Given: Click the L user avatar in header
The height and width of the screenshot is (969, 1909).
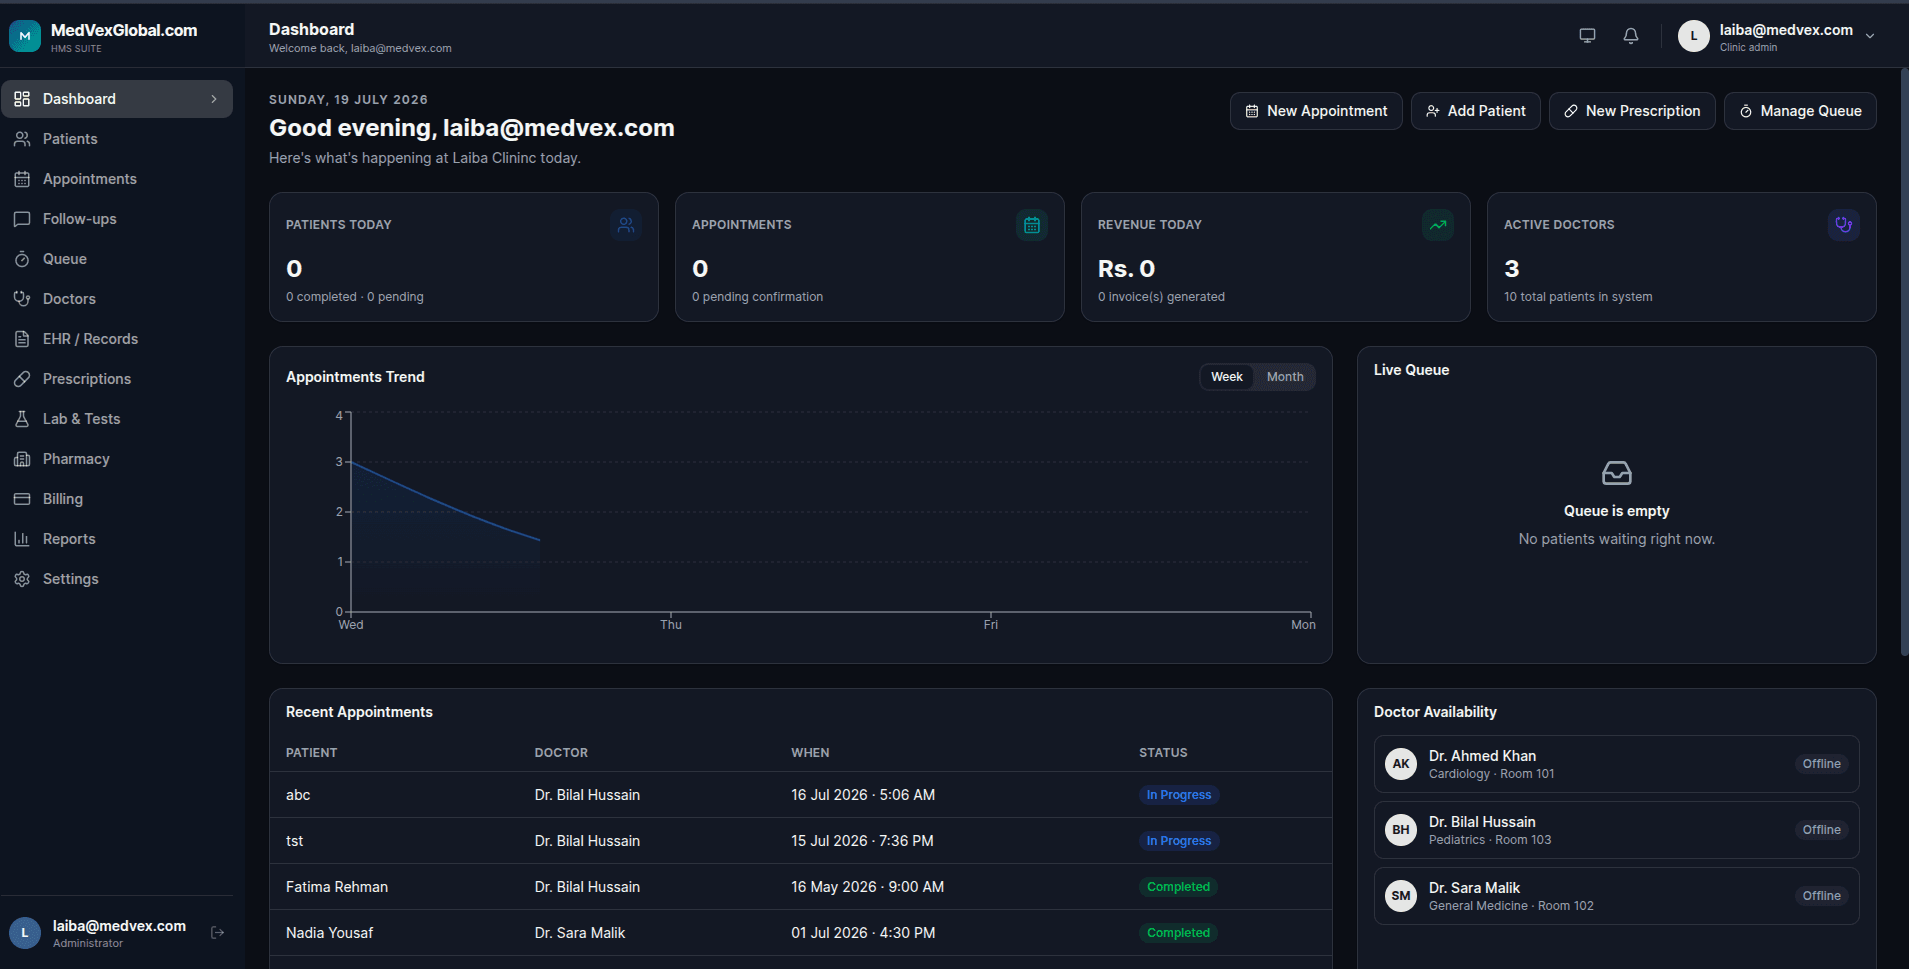Looking at the screenshot, I should pyautogui.click(x=1693, y=36).
